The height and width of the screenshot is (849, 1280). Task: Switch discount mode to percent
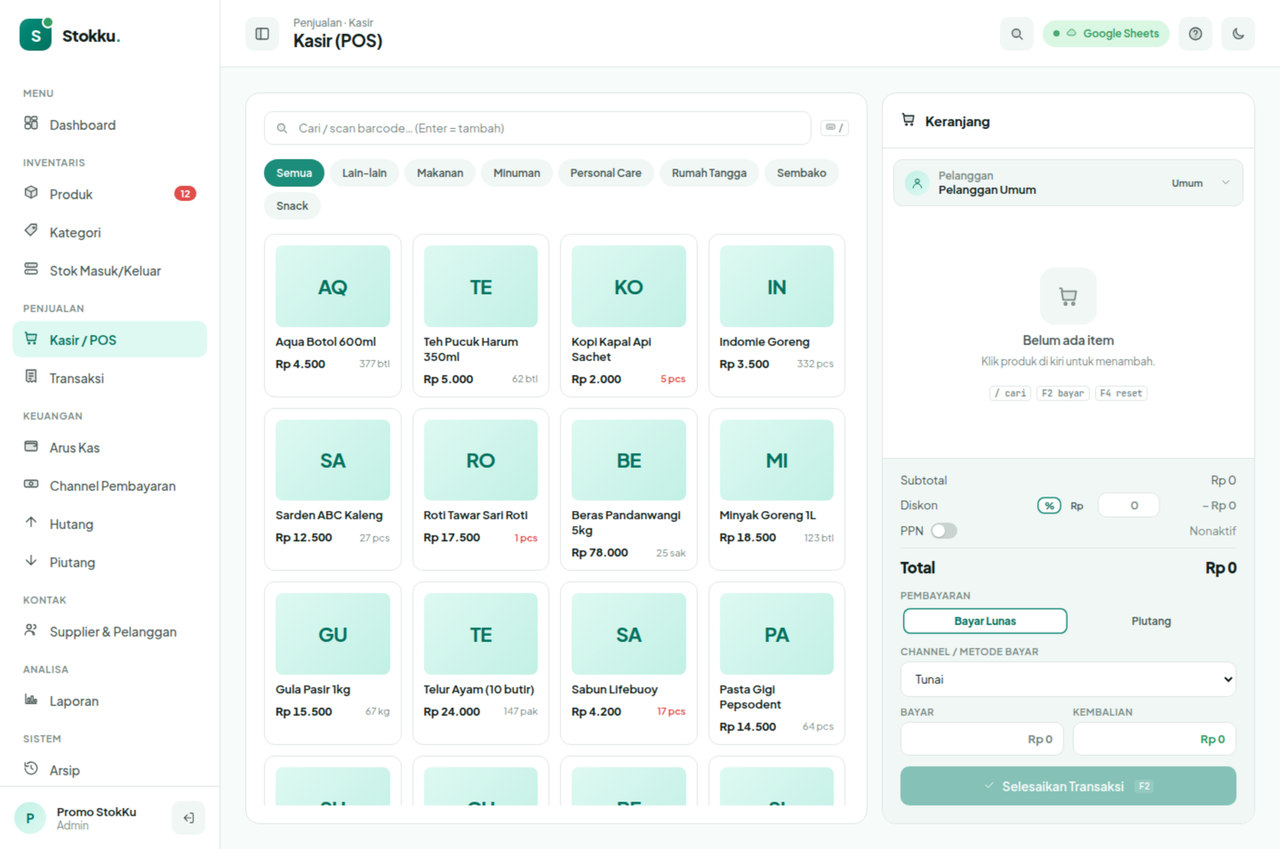(x=1049, y=506)
